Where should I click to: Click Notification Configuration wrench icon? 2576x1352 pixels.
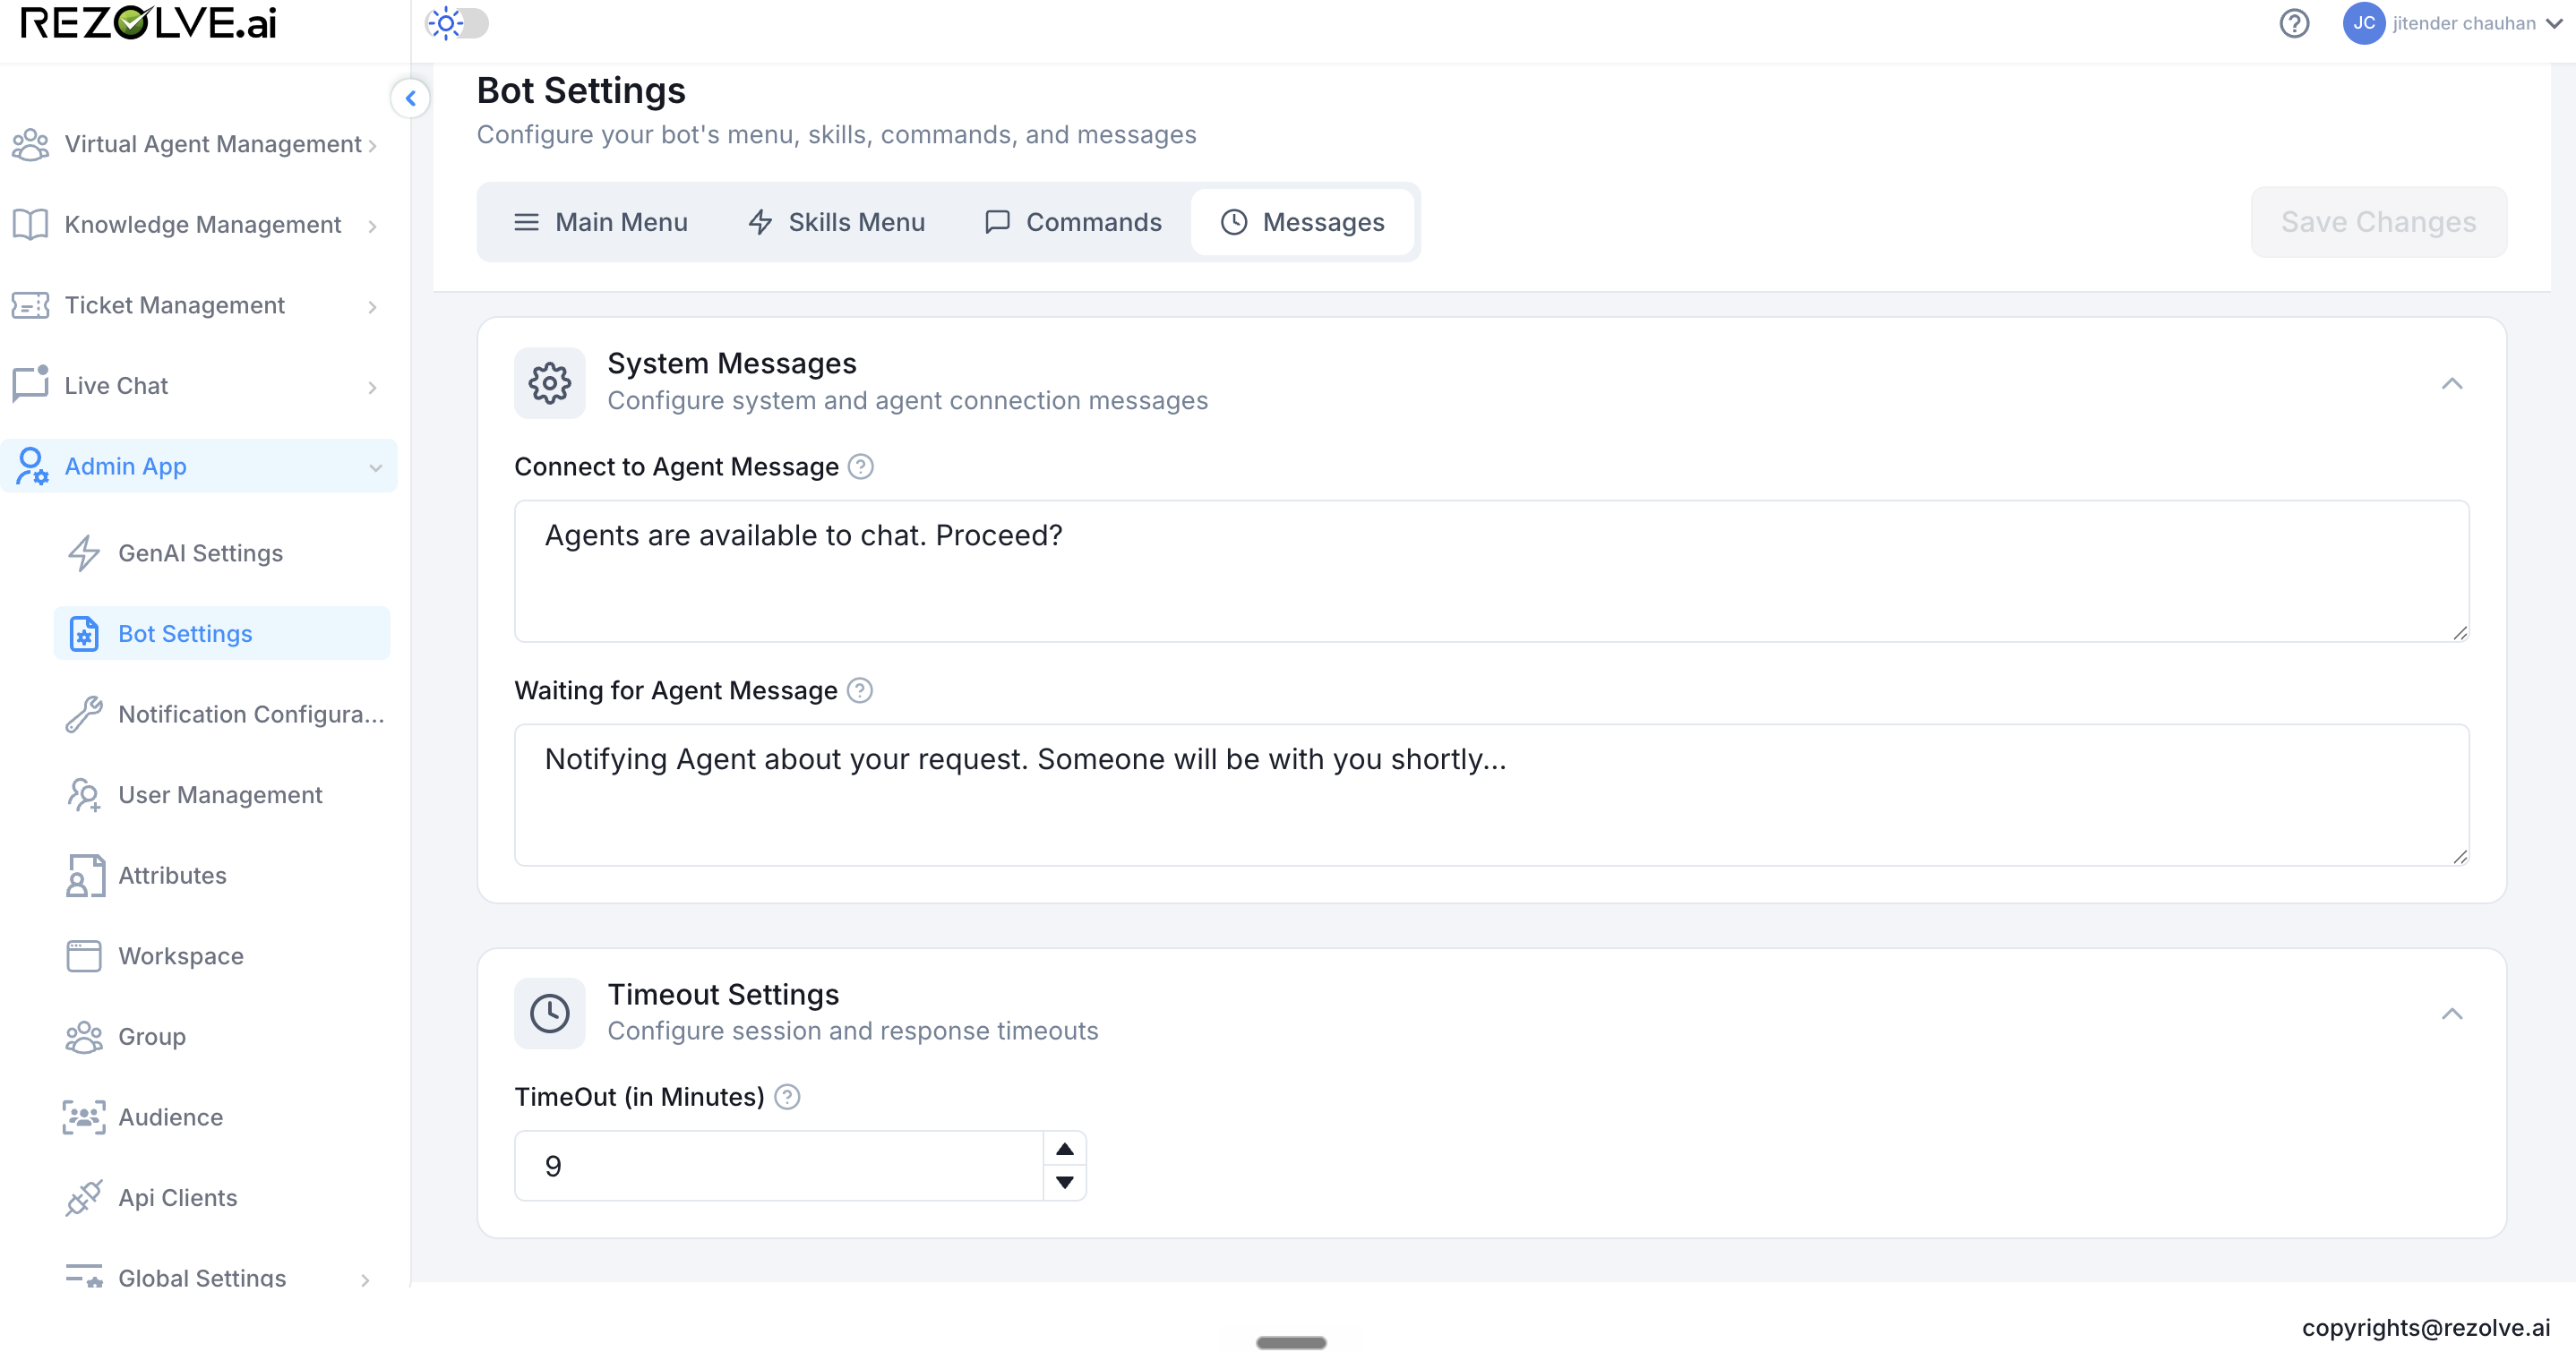tap(84, 714)
